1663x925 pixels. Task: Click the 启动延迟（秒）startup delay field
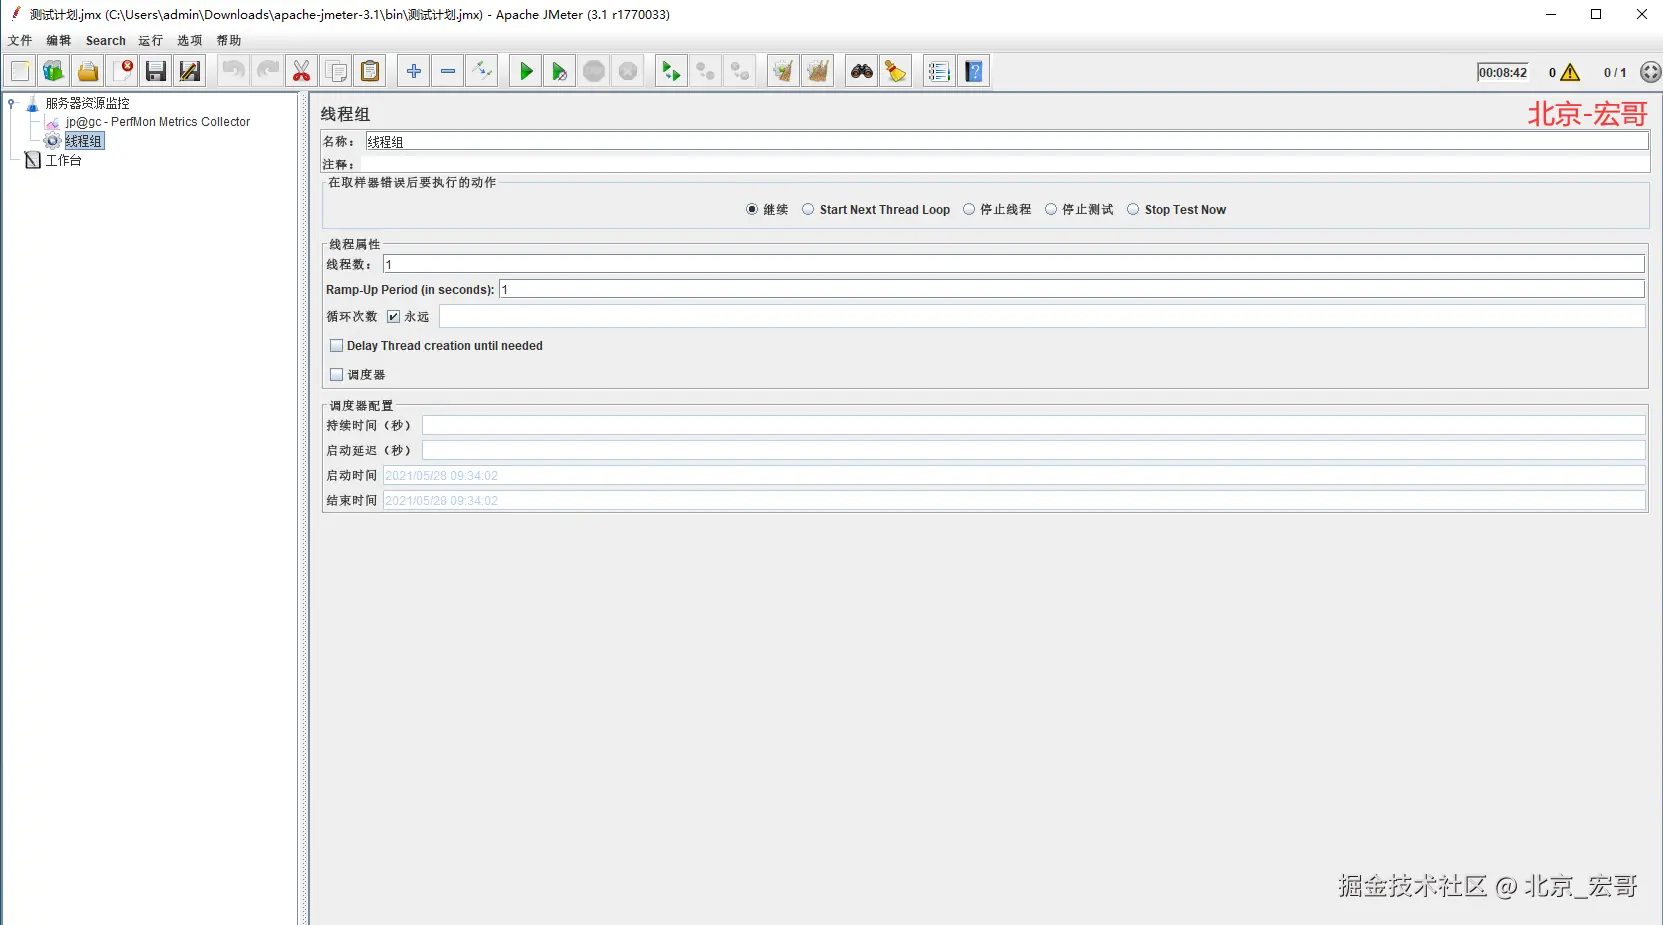(x=1033, y=450)
